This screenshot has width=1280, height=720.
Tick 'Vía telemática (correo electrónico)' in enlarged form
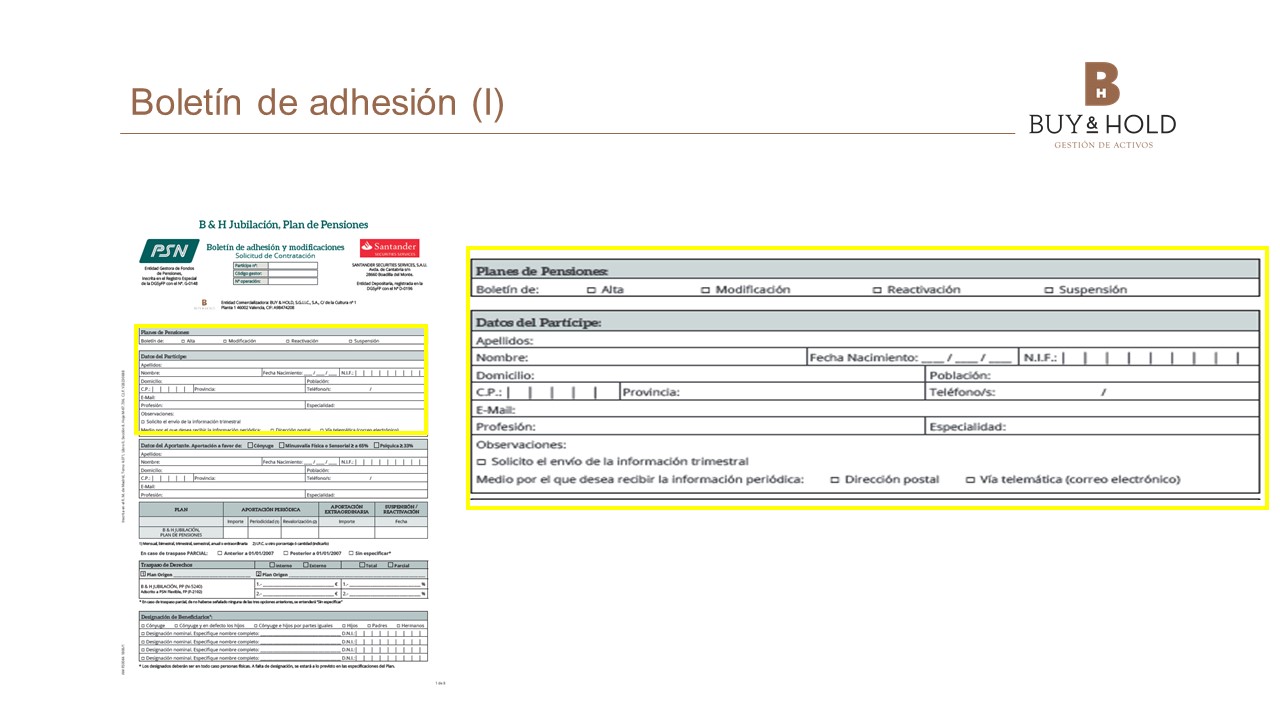pos(970,480)
